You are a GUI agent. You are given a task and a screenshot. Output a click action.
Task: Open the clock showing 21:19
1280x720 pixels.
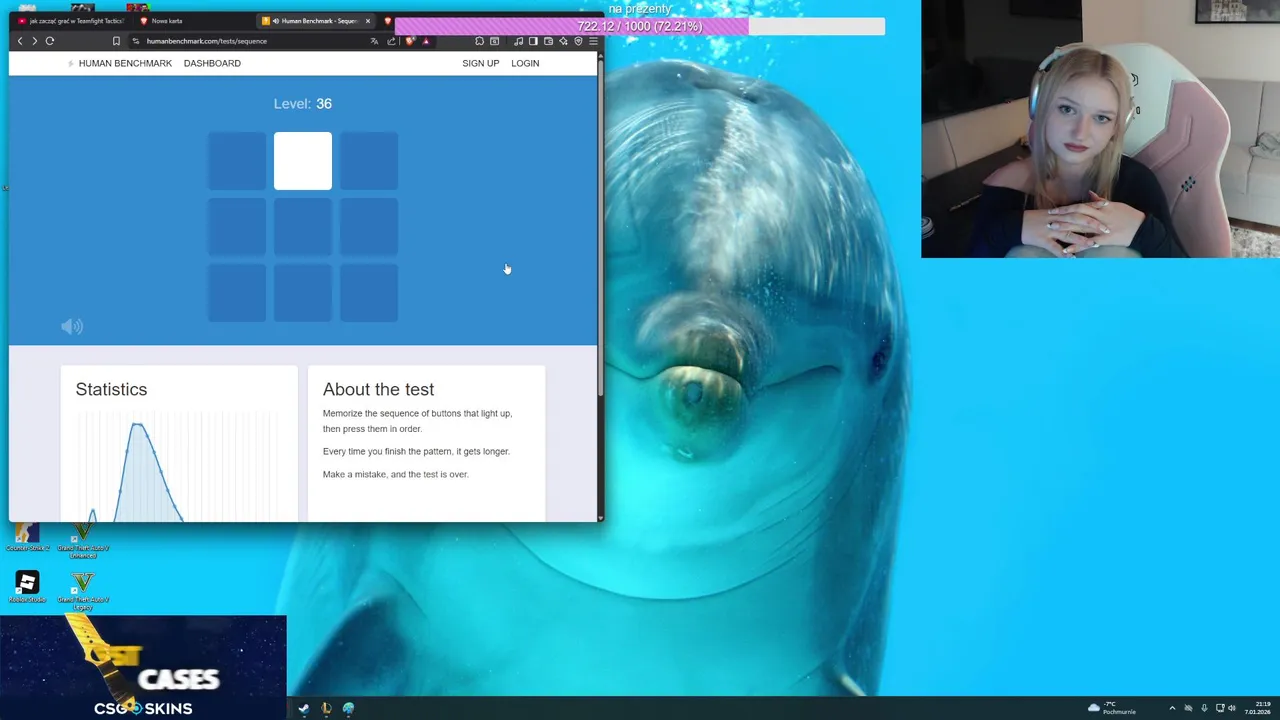pos(1258,708)
